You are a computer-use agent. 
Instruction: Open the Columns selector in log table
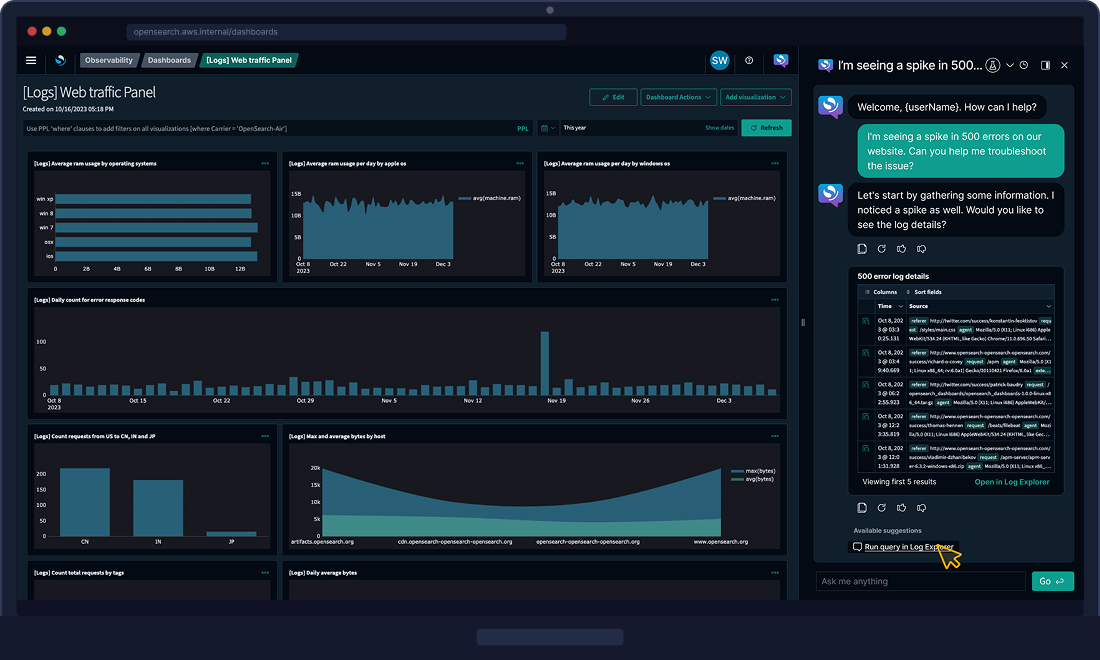[881, 292]
